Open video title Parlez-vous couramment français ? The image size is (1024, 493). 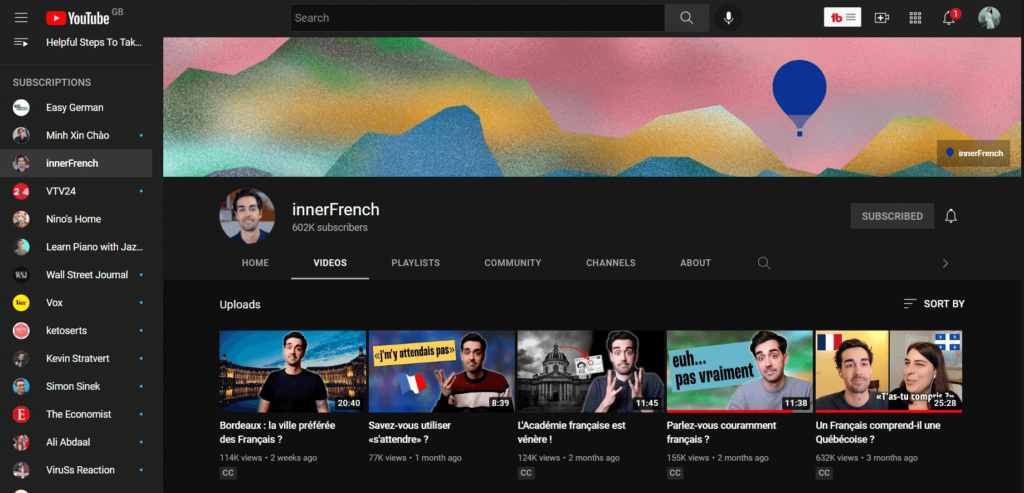(x=722, y=432)
